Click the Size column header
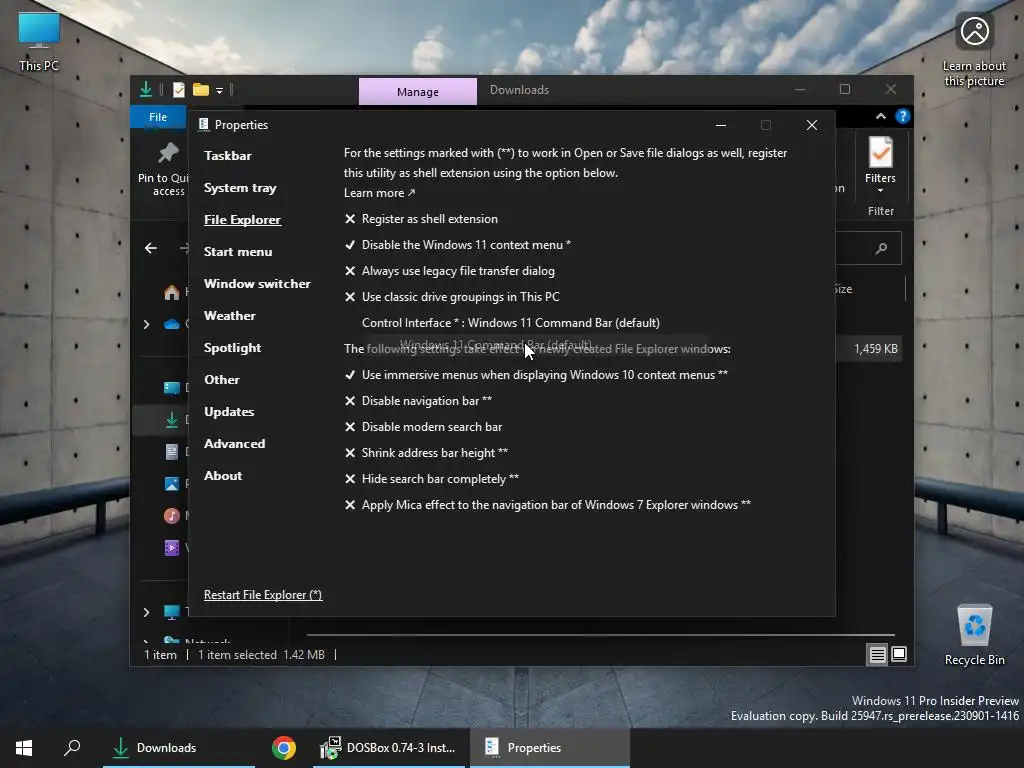Screen dimensions: 1024x768 [844, 289]
